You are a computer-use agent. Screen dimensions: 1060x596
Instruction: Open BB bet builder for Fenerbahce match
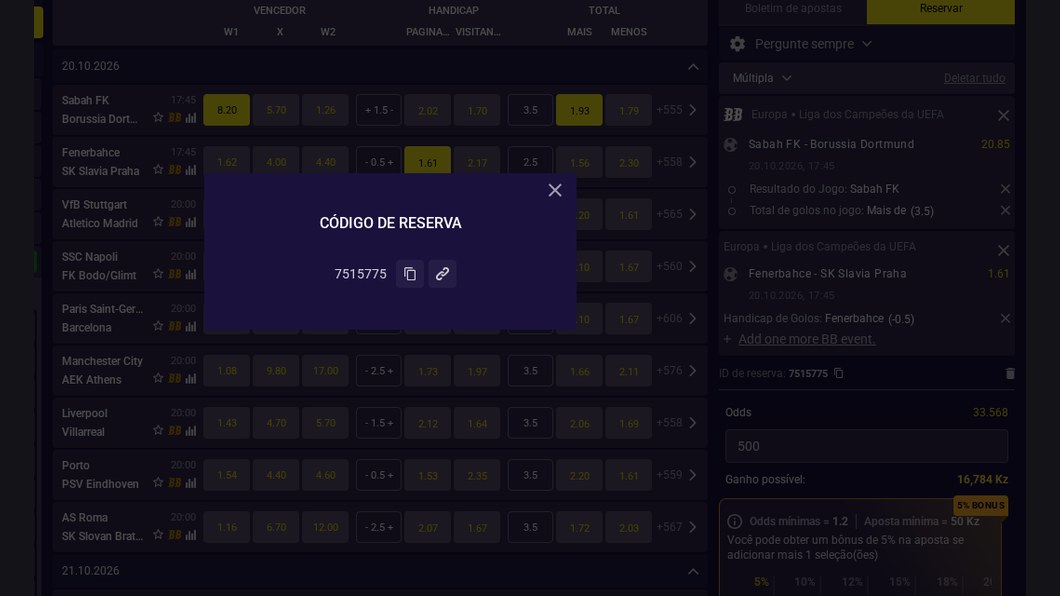pos(175,170)
